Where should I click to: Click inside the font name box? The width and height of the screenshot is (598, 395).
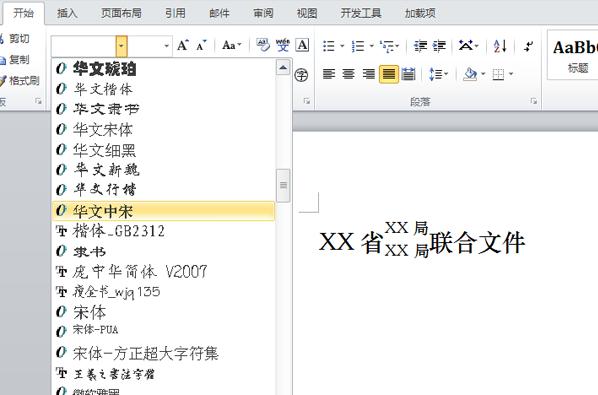[x=84, y=46]
